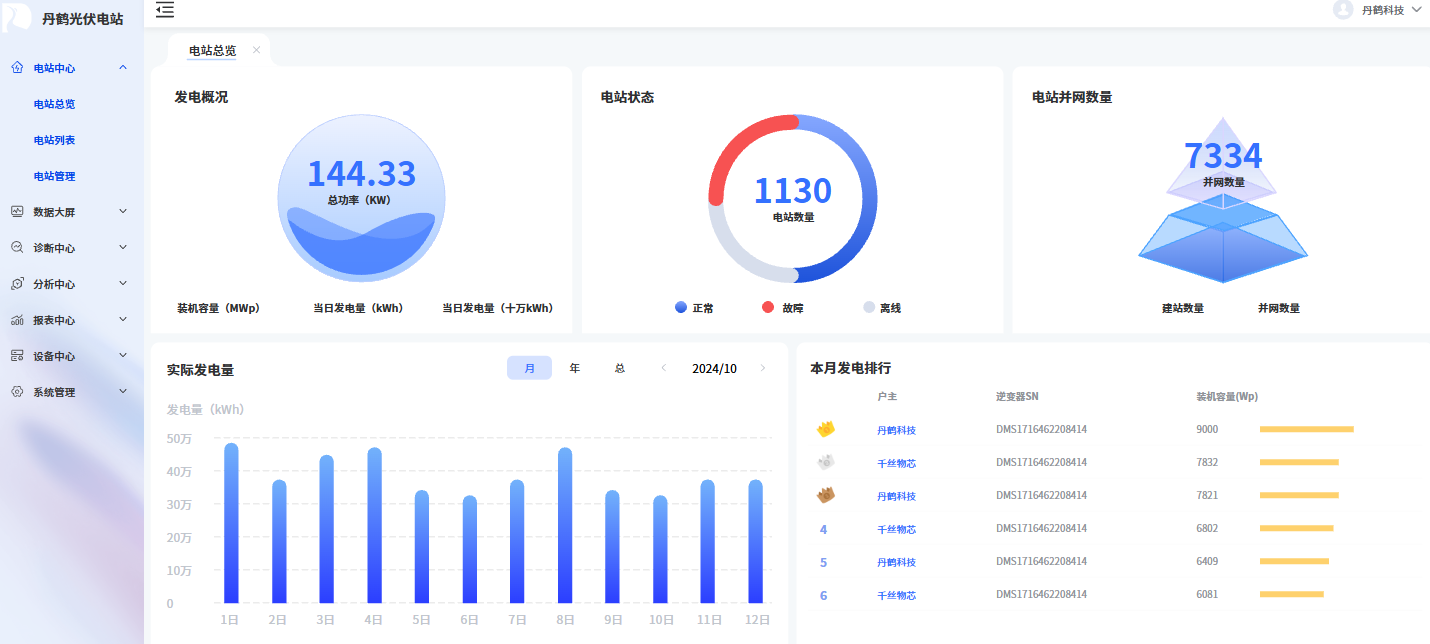Toggle the 离线 legend item
The height and width of the screenshot is (644, 1430).
881,308
